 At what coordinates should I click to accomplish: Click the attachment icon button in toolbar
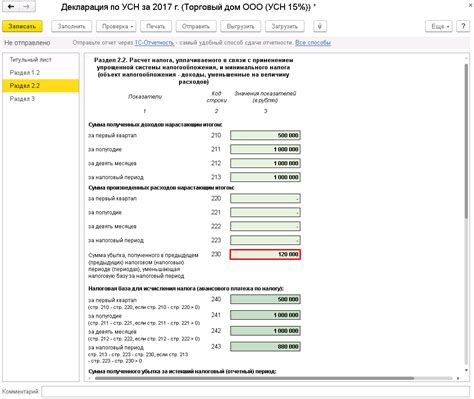(x=320, y=26)
